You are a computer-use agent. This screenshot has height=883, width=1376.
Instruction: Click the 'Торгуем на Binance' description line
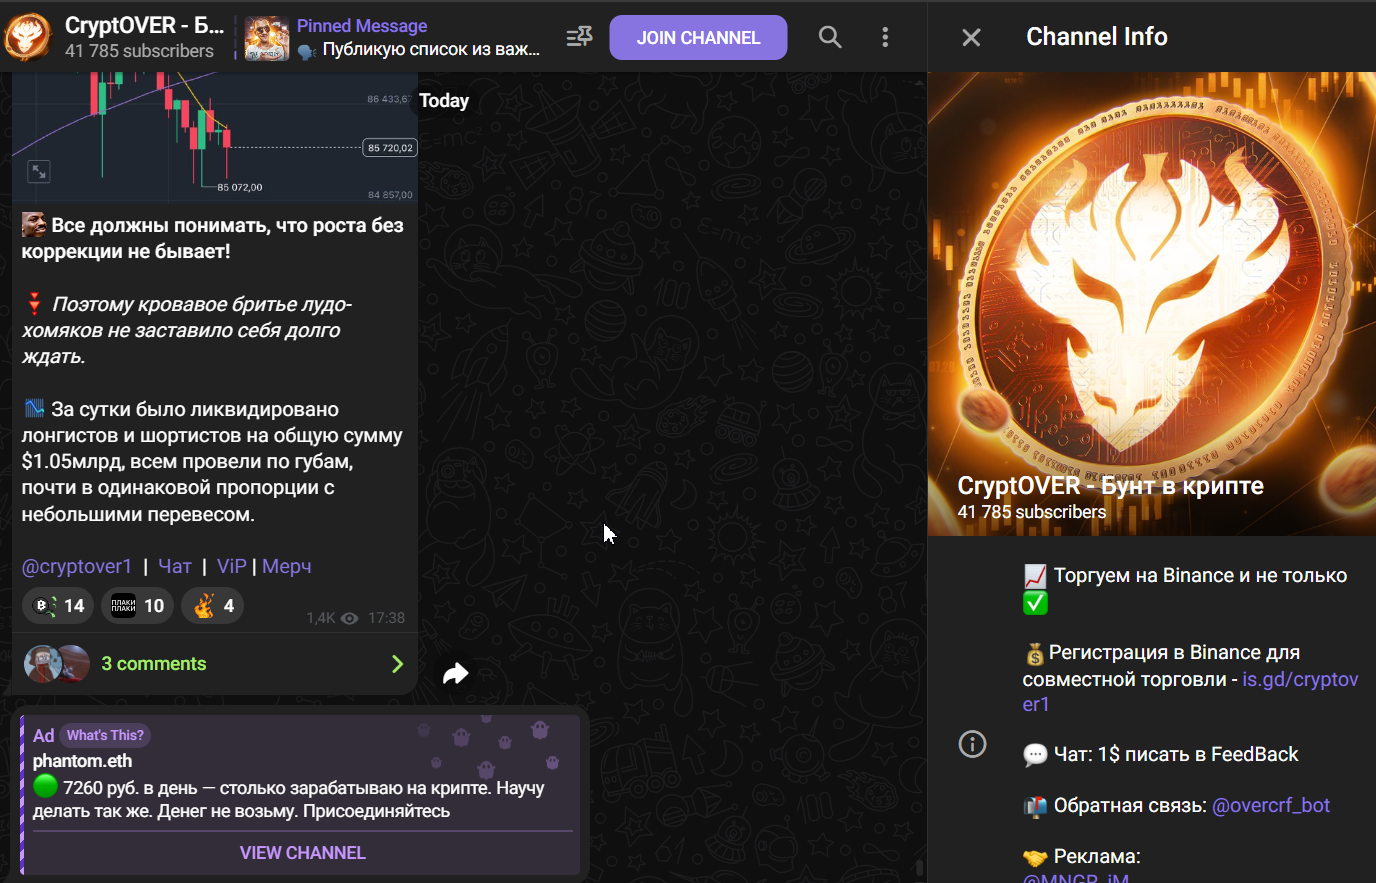pos(1185,588)
